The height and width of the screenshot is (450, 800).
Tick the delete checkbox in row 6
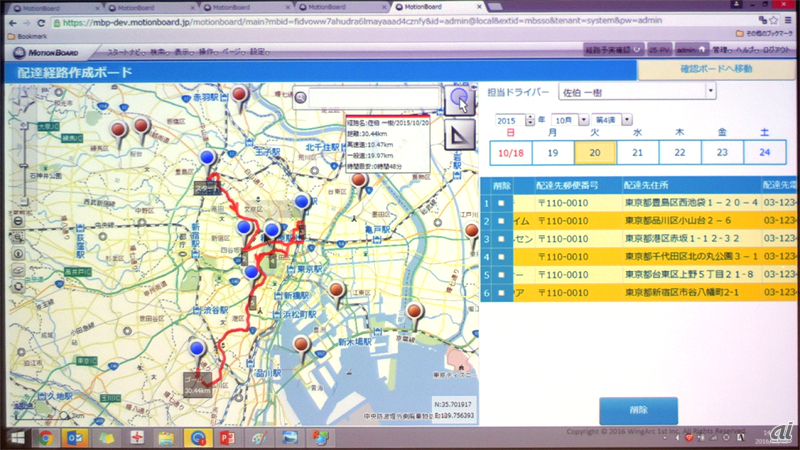click(x=501, y=293)
